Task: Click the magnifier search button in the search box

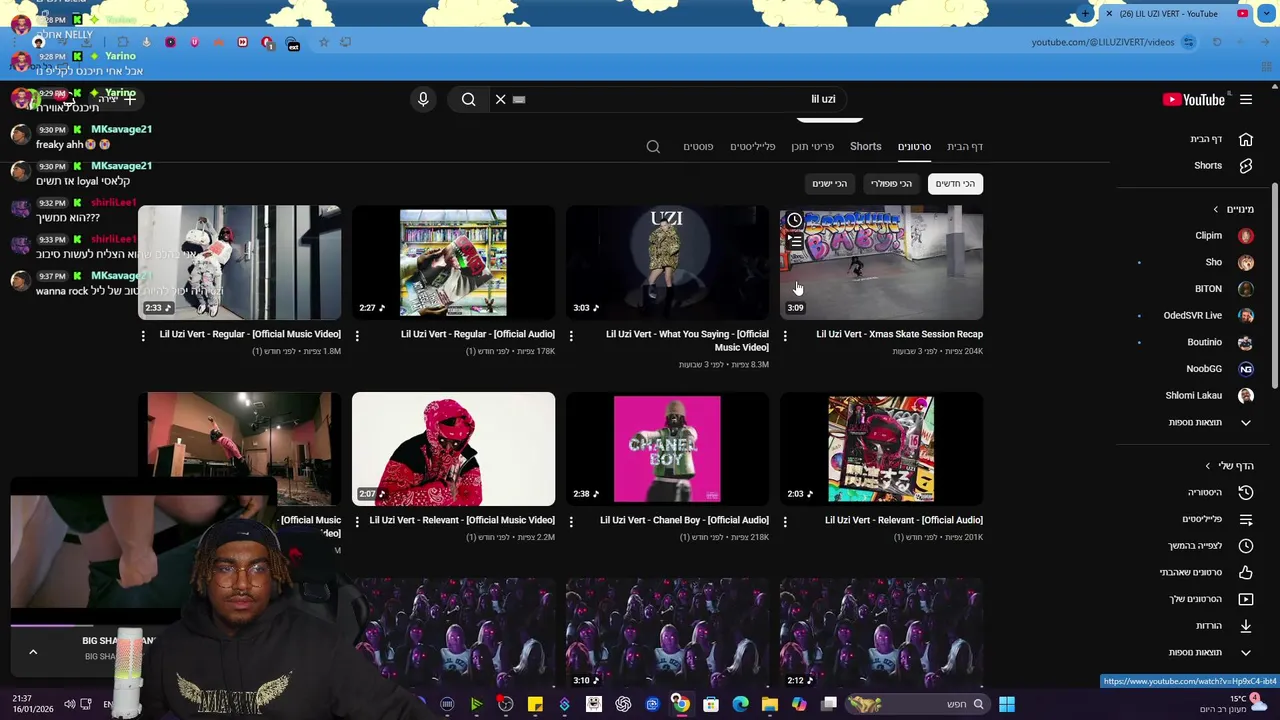Action: pyautogui.click(x=468, y=99)
